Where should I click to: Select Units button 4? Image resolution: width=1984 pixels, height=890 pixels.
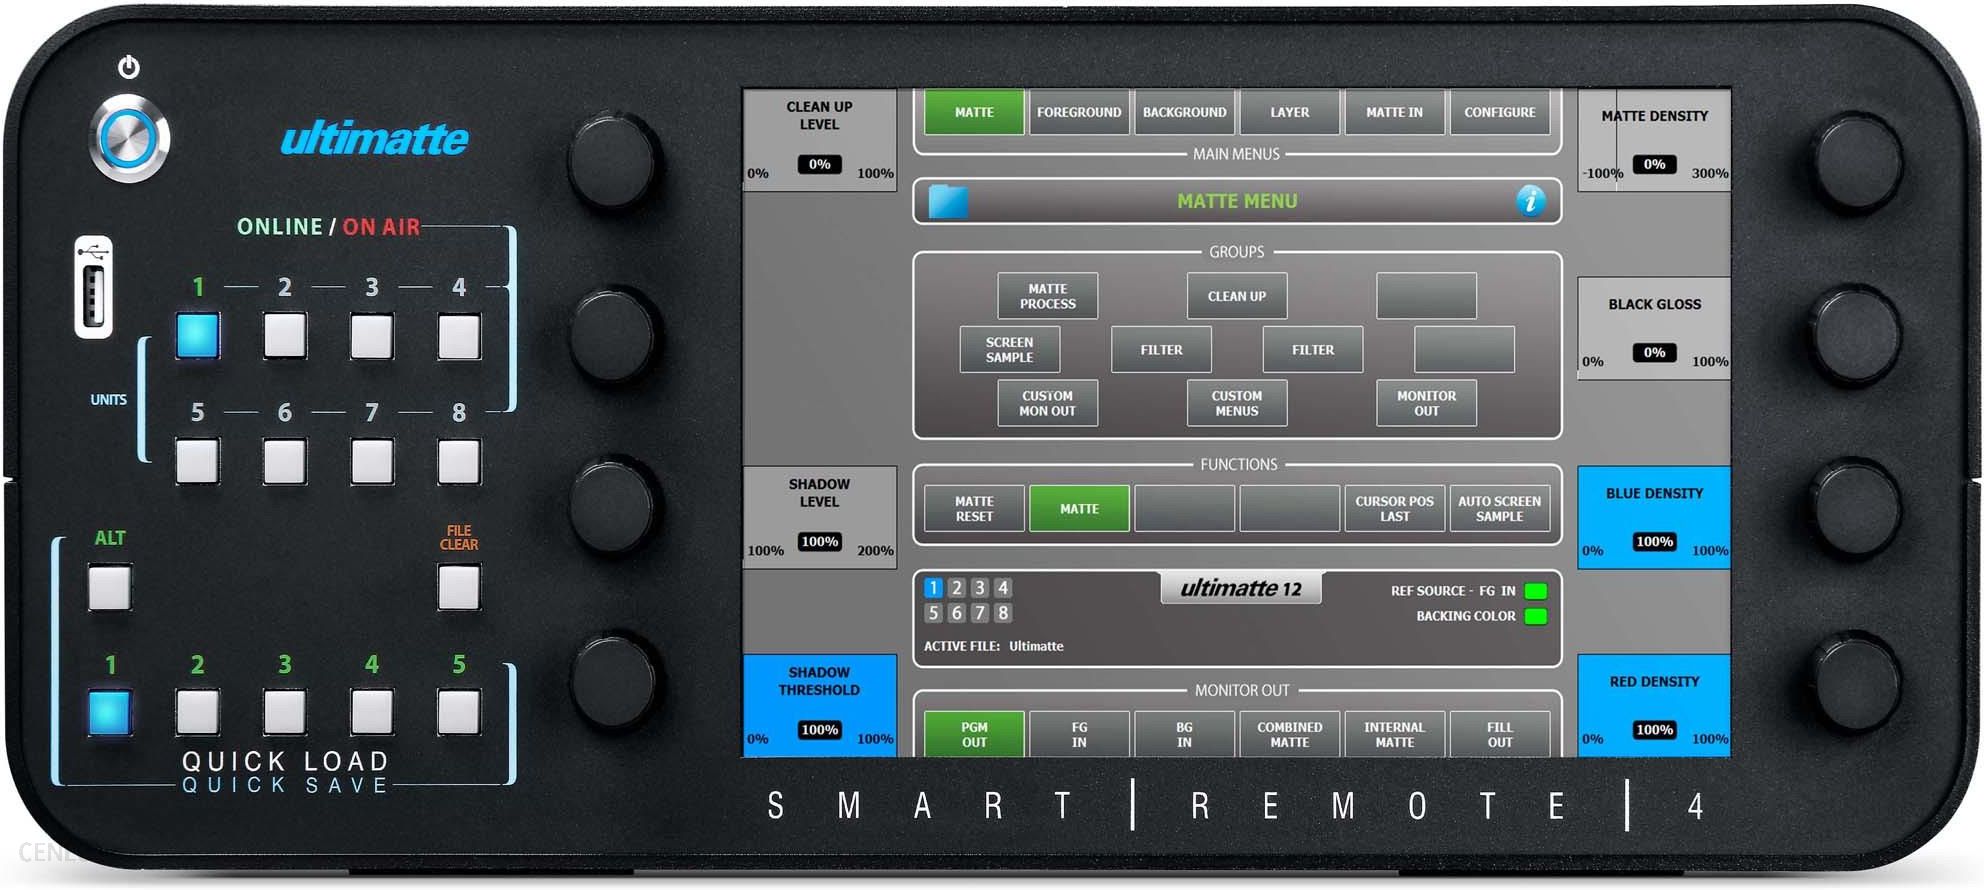pyautogui.click(x=459, y=335)
